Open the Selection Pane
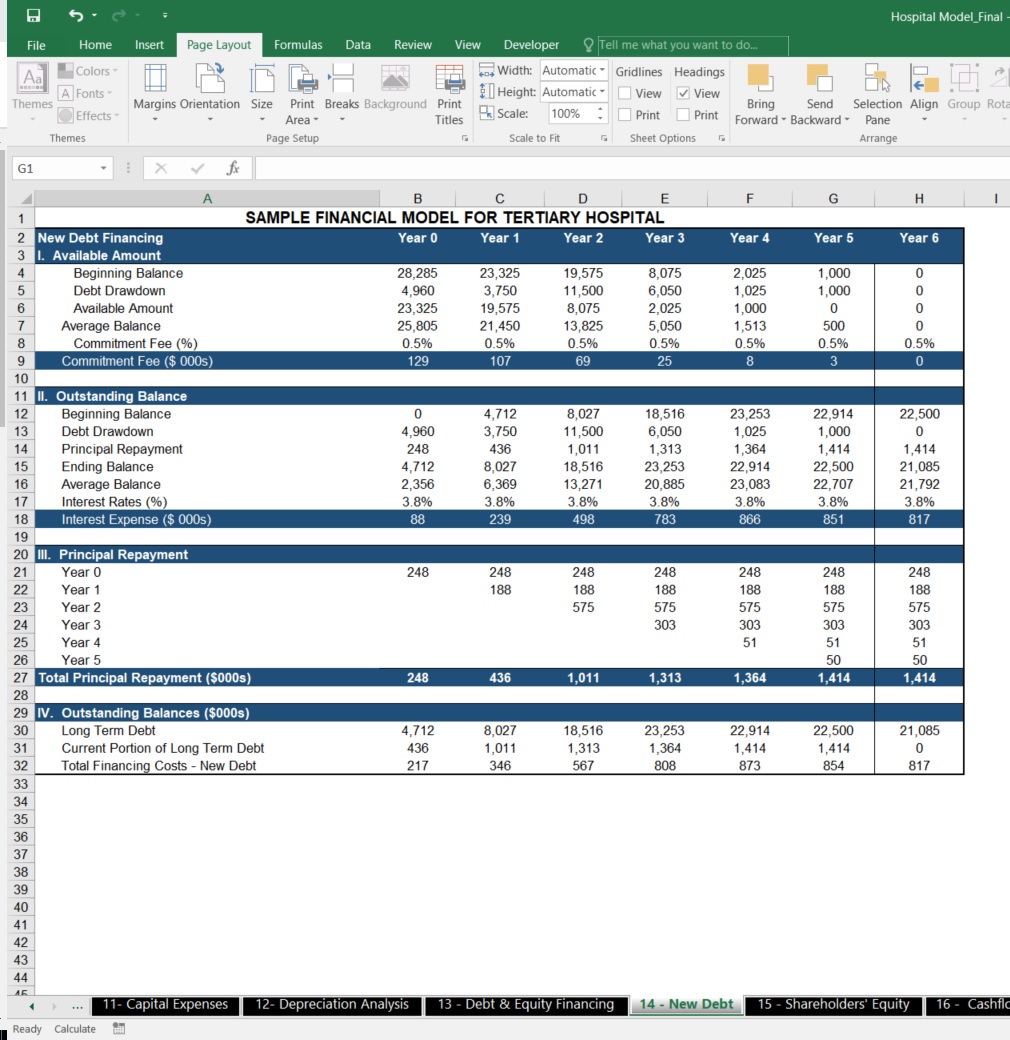Image resolution: width=1010 pixels, height=1040 pixels. pos(877,94)
